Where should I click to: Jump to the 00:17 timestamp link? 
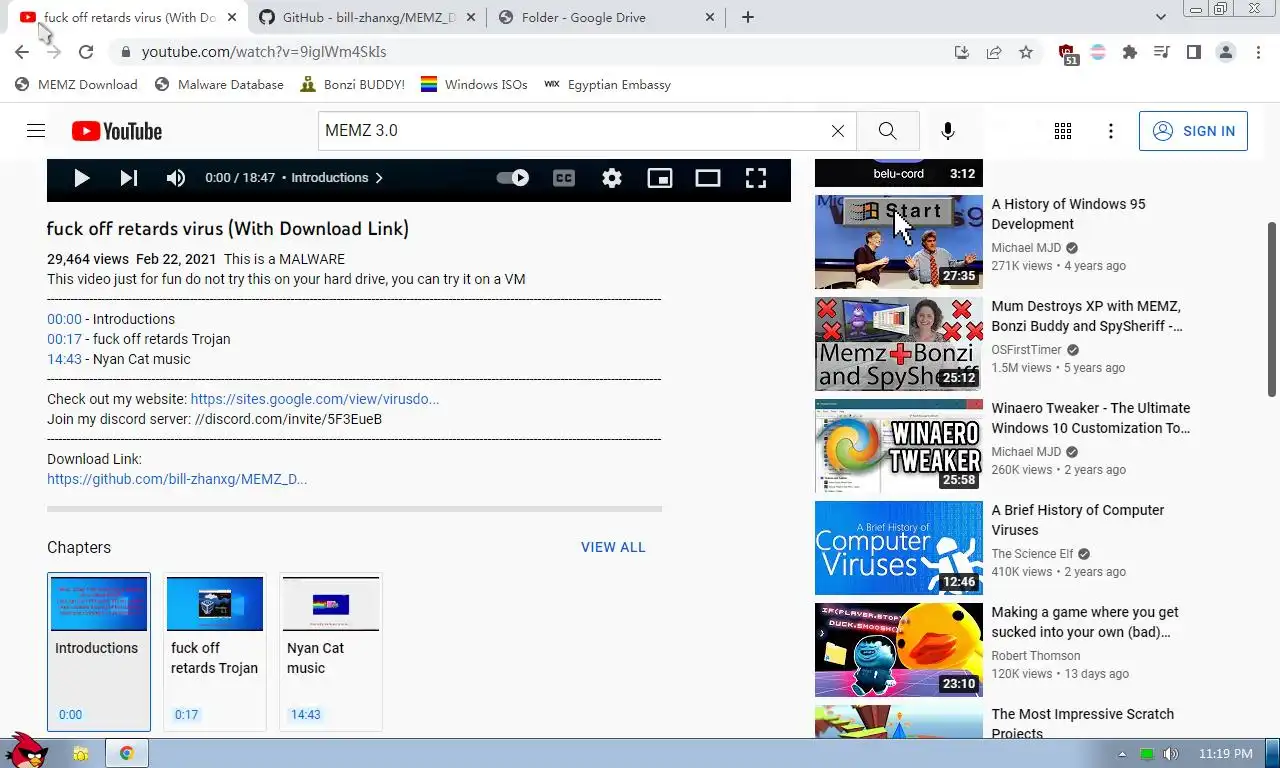click(64, 339)
